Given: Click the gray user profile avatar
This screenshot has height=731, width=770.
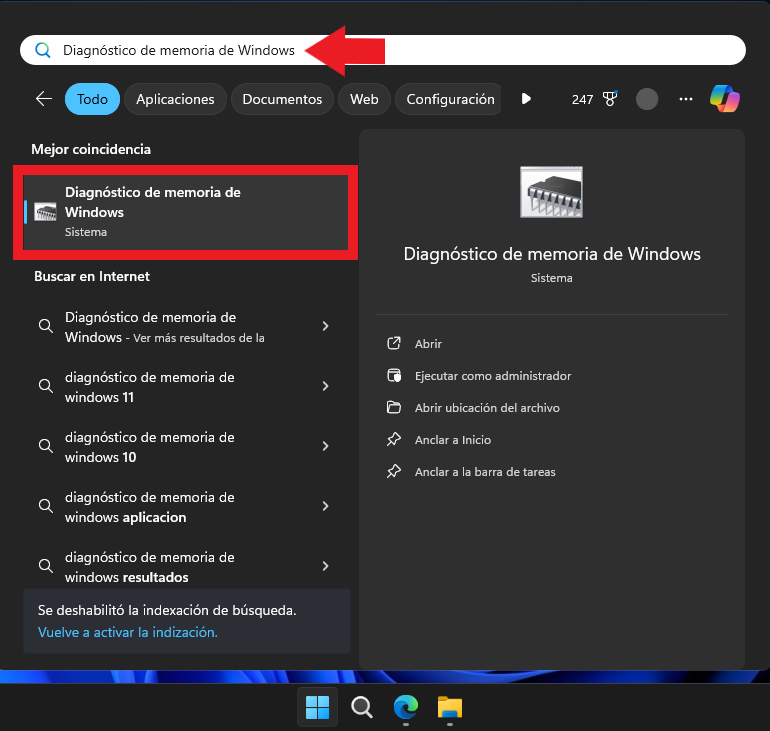Looking at the screenshot, I should coord(647,99).
